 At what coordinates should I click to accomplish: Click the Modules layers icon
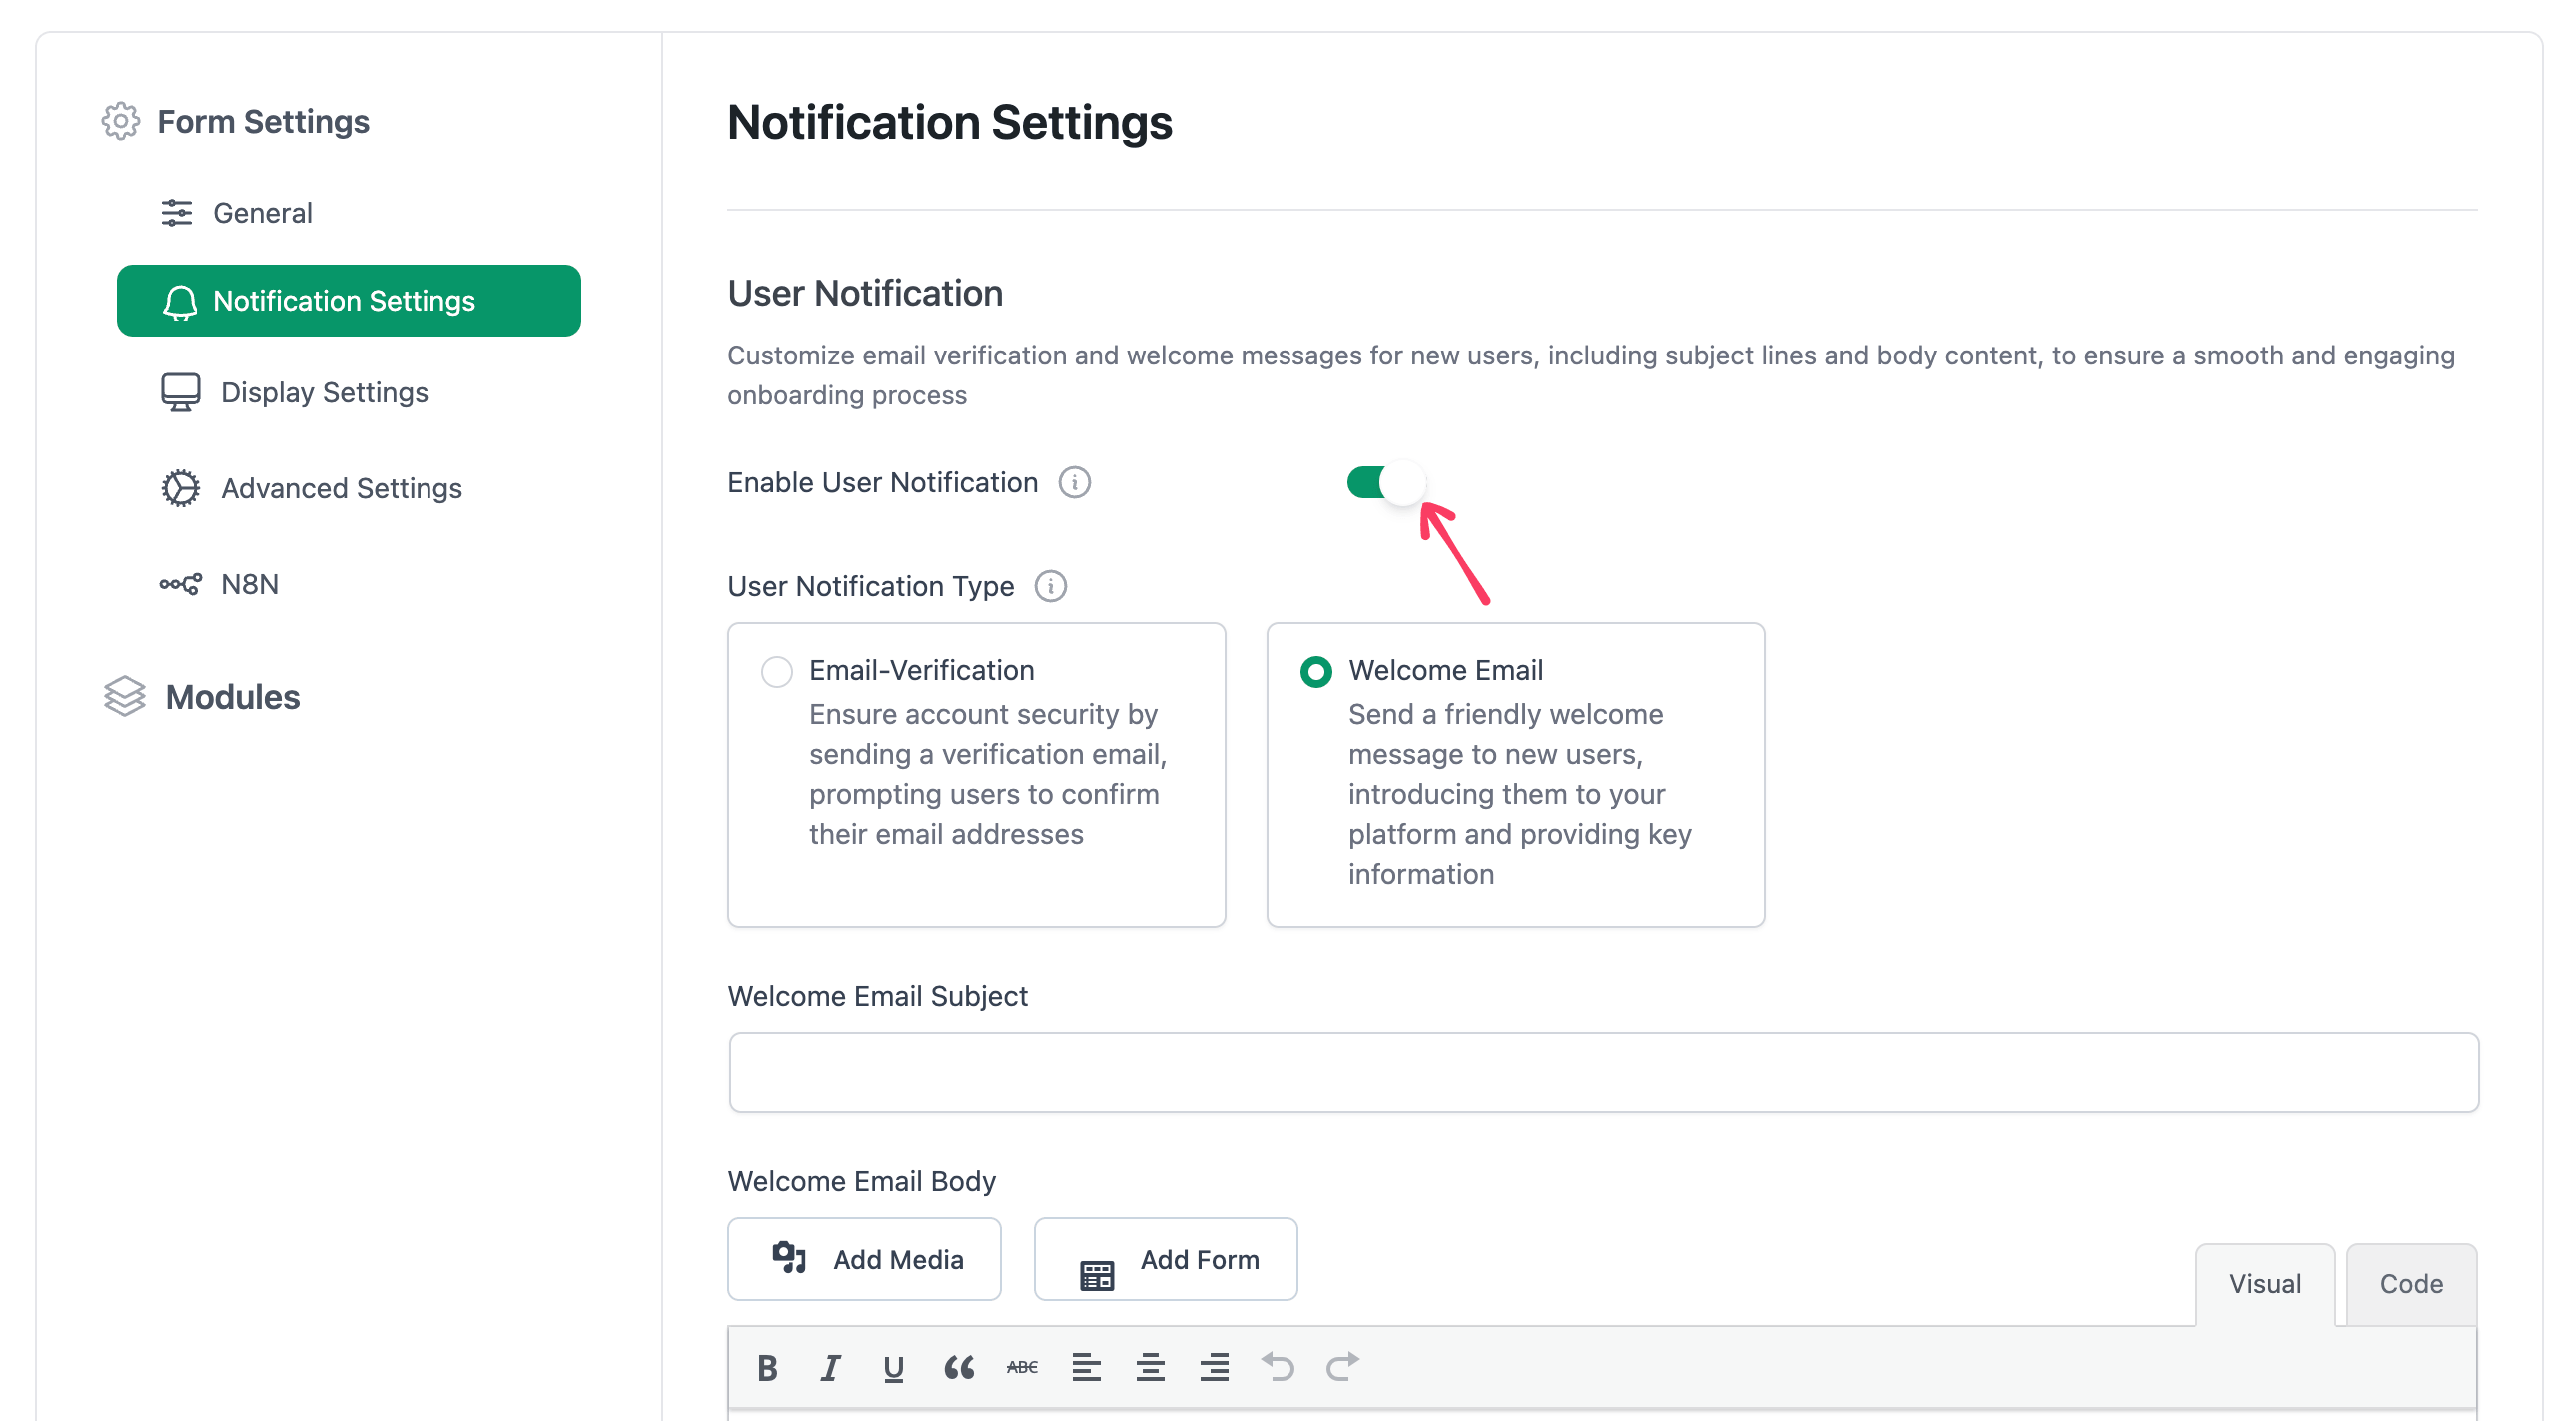[124, 697]
